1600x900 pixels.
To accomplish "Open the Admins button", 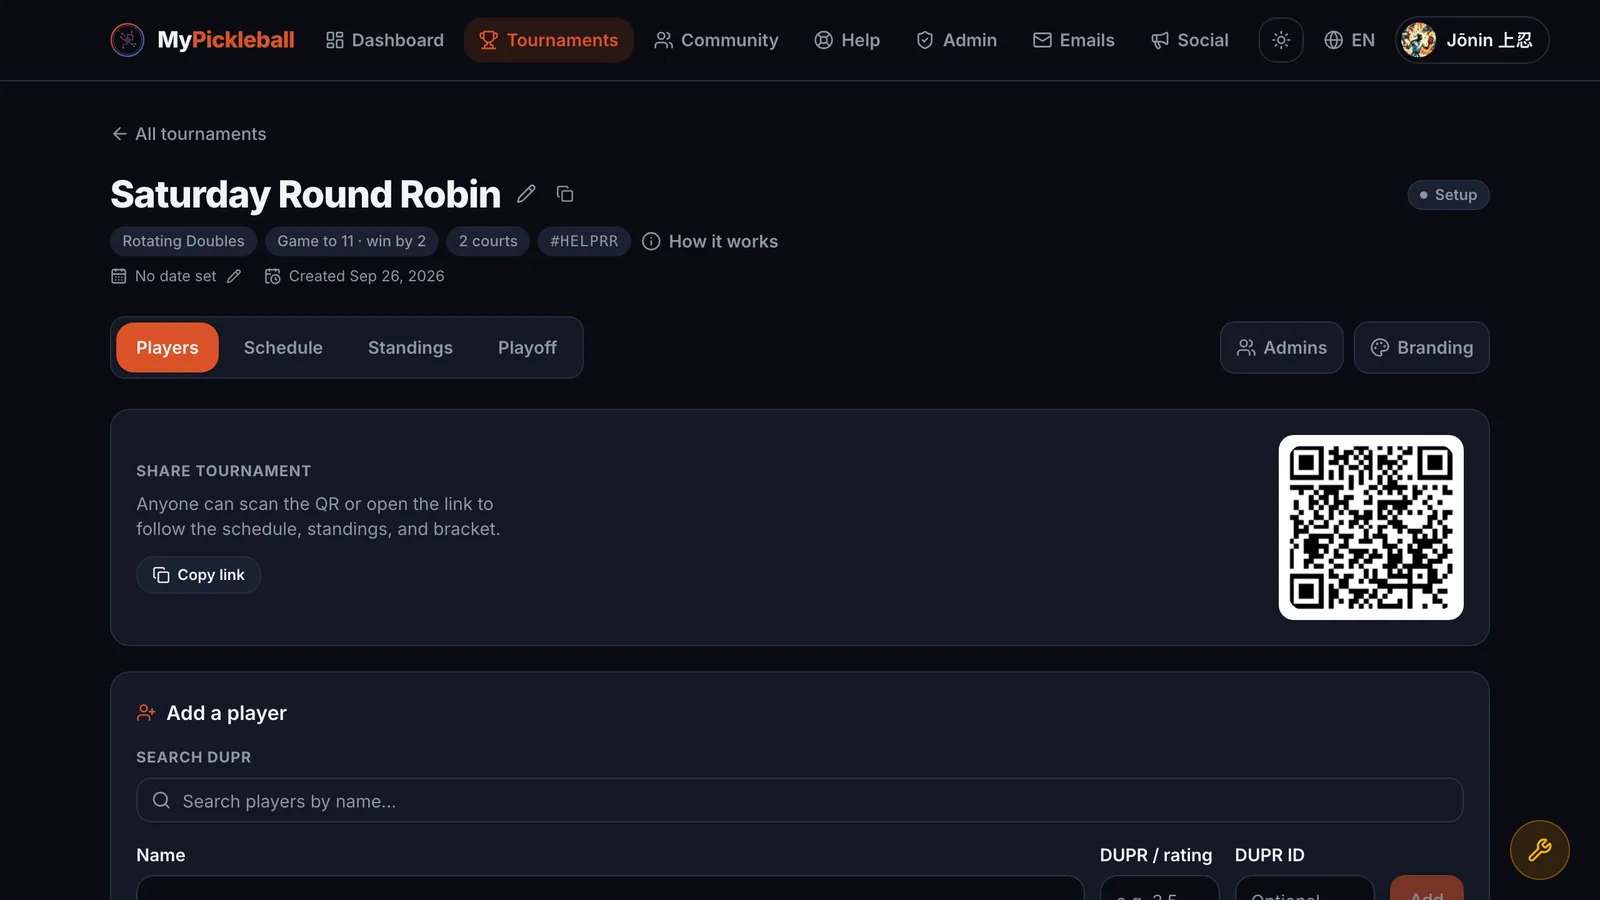I will pos(1281,347).
